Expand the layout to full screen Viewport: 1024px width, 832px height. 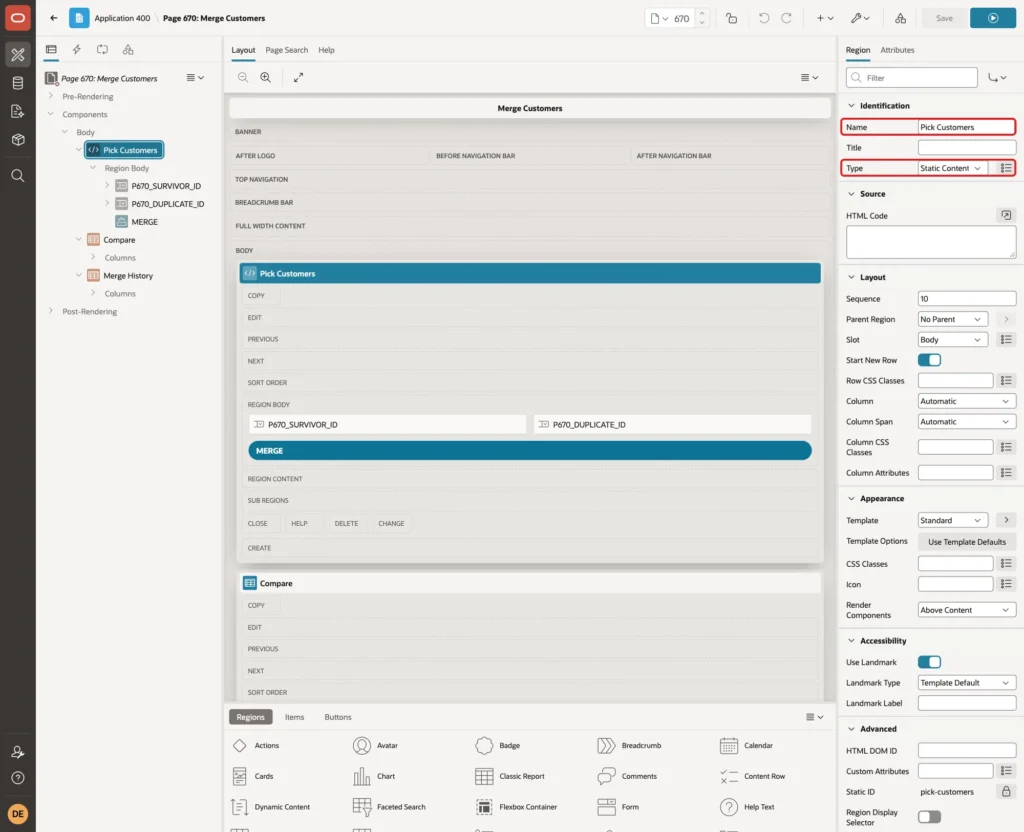(298, 77)
